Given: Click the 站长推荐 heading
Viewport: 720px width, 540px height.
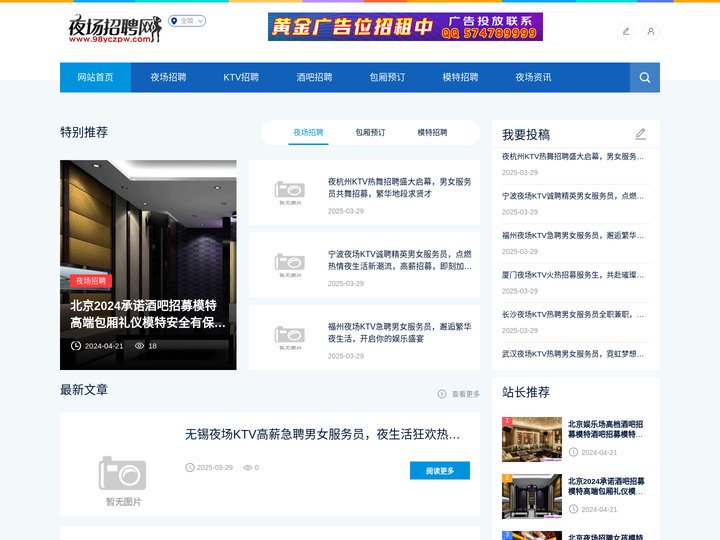Looking at the screenshot, I should (x=526, y=392).
